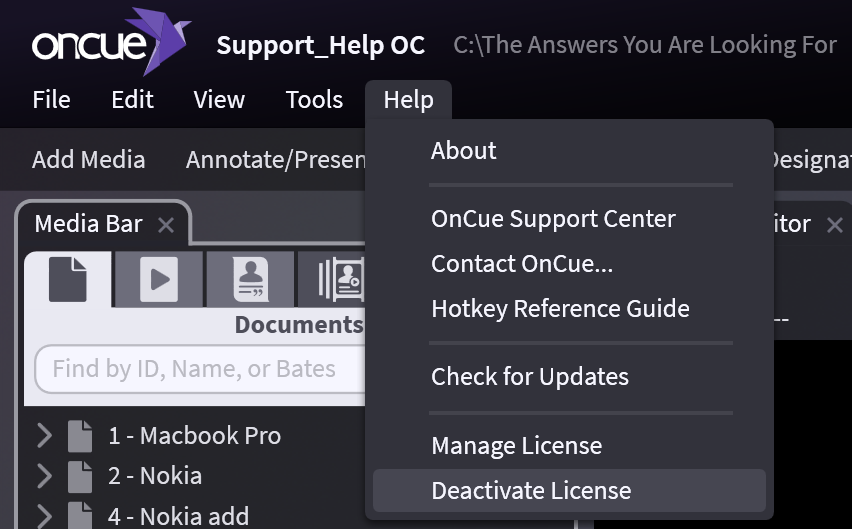
Task: Click the Add Media button
Action: (88, 160)
